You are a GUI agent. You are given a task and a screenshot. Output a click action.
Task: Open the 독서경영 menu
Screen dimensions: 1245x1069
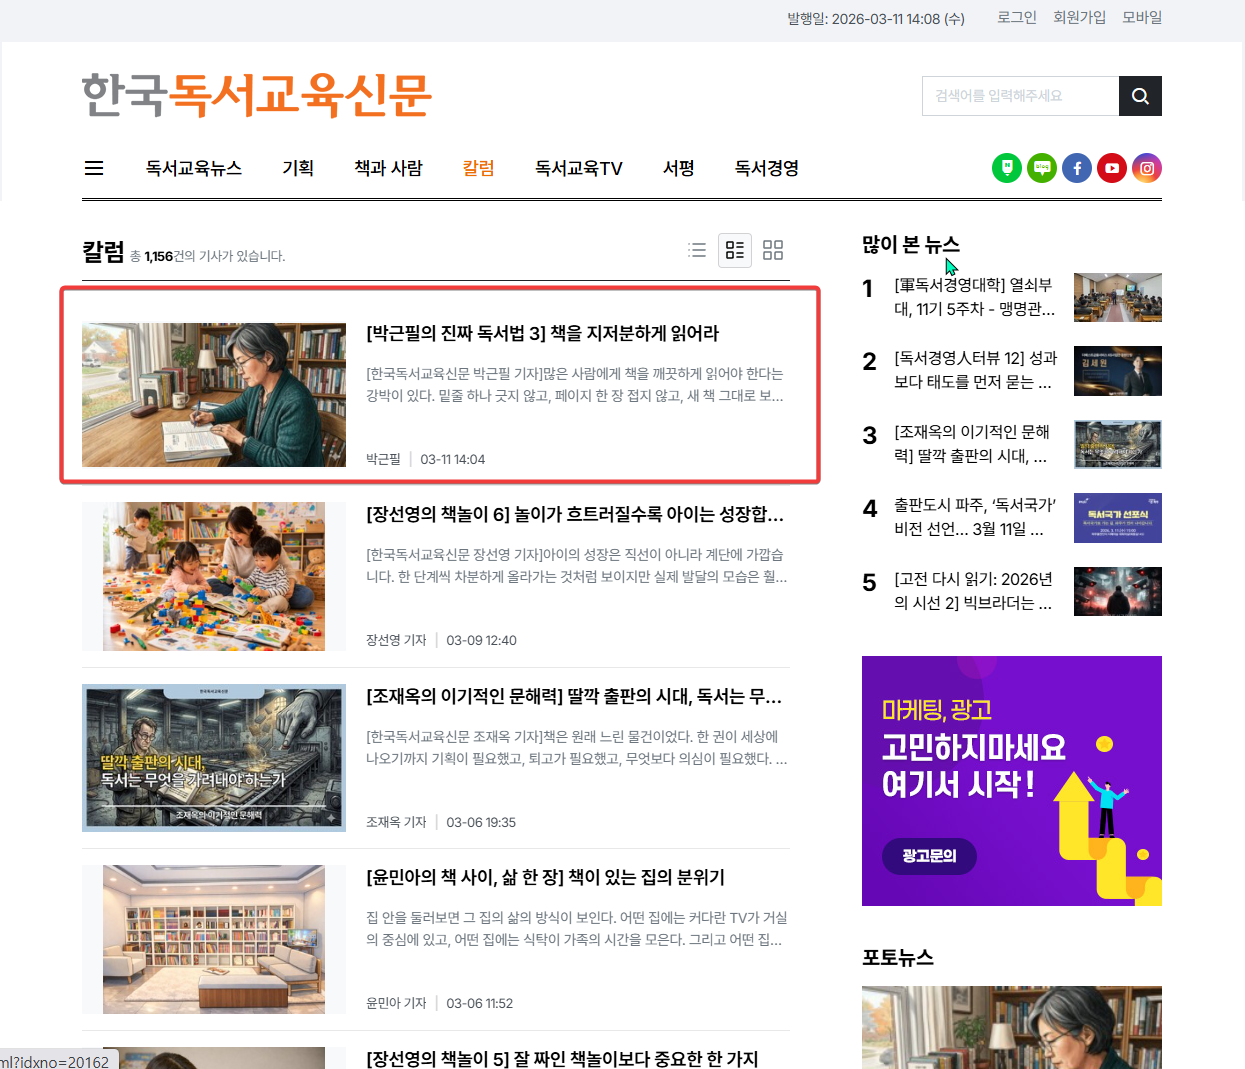coord(767,168)
